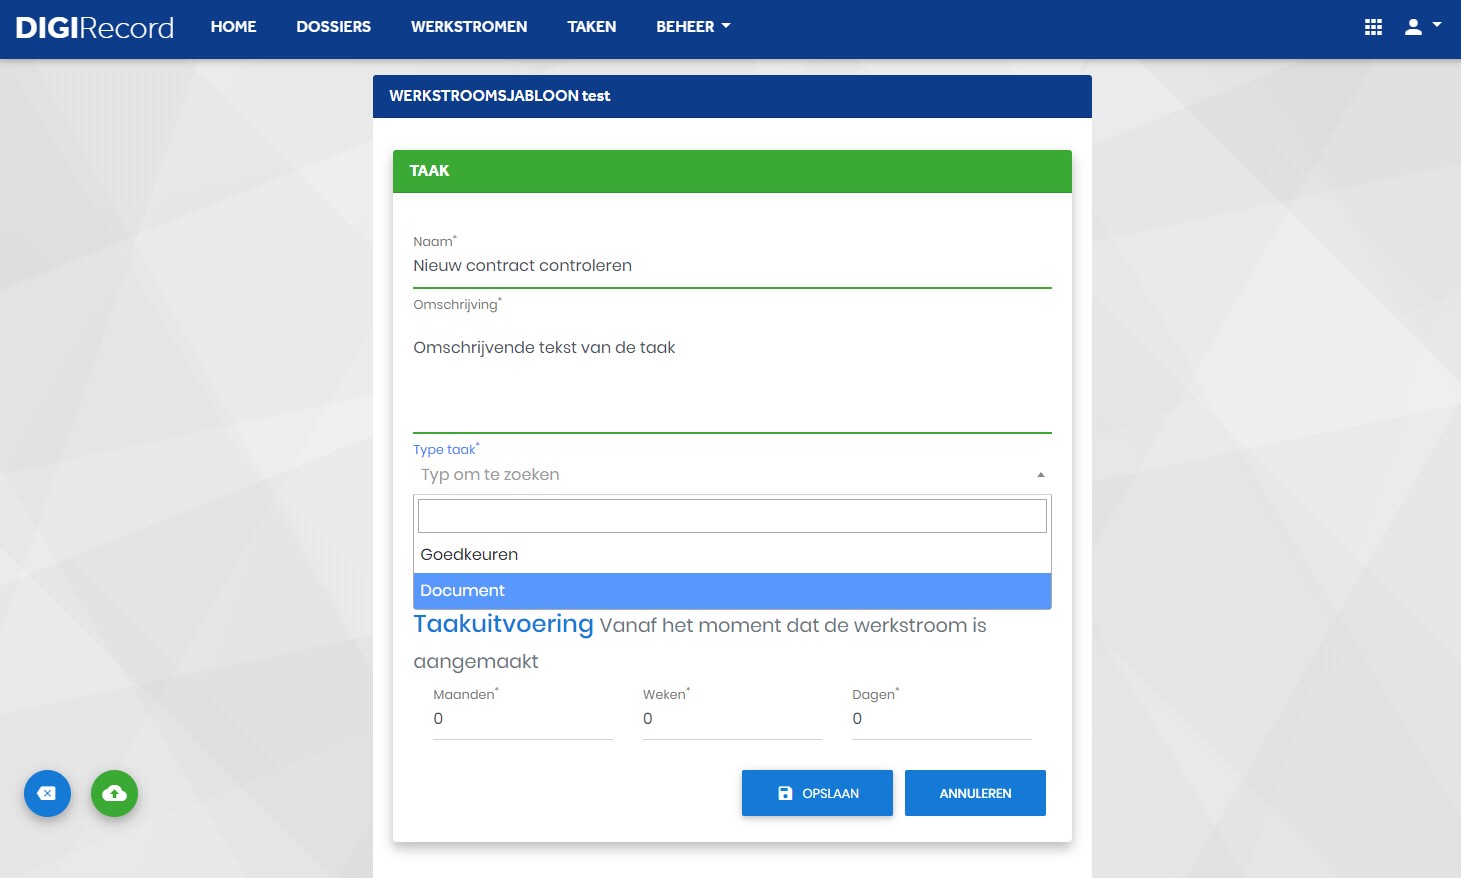Open the Werkstromen page

pos(469,27)
